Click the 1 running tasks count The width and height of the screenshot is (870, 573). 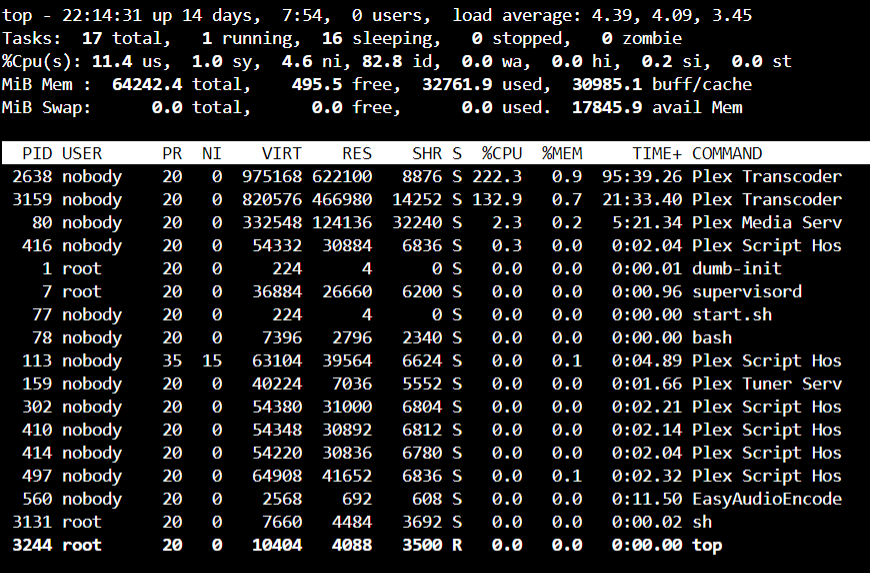tap(207, 38)
